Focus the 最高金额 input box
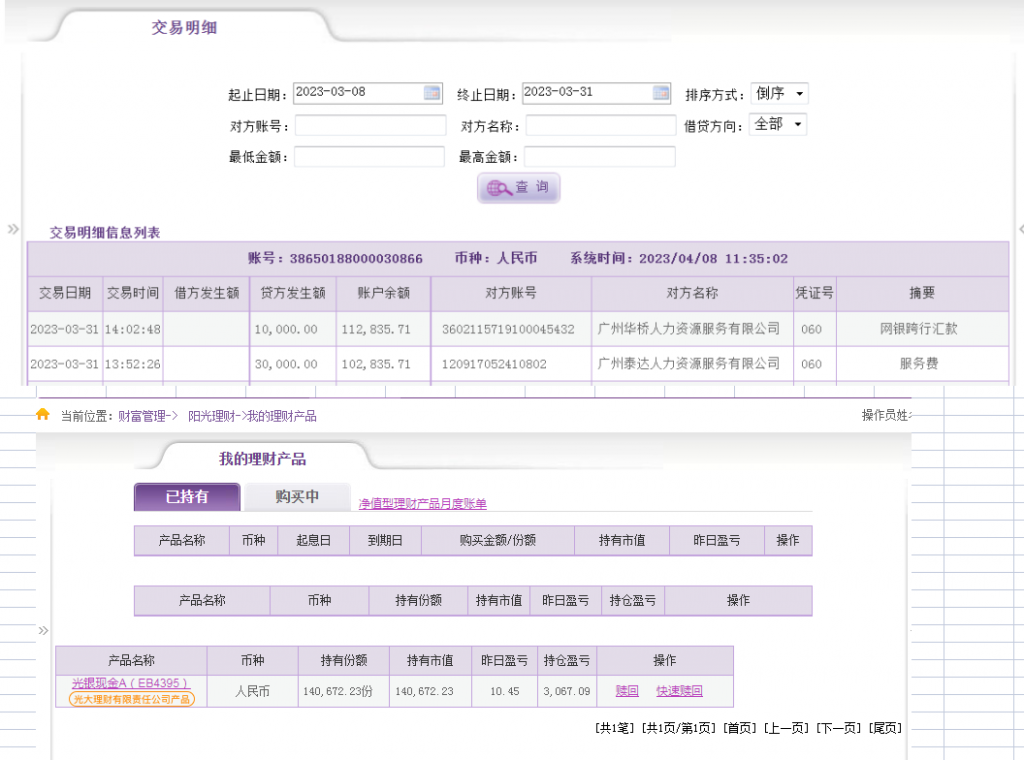This screenshot has width=1024, height=760. [x=600, y=157]
